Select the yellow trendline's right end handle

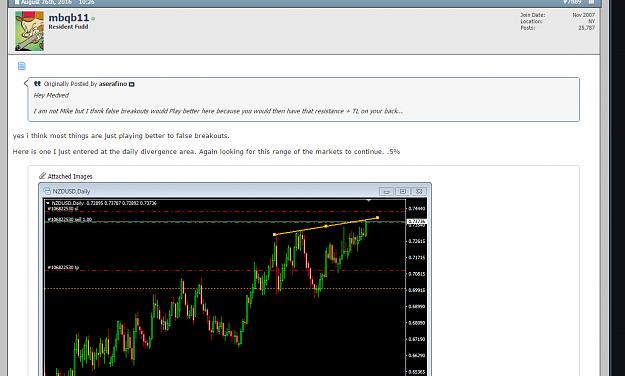377,218
